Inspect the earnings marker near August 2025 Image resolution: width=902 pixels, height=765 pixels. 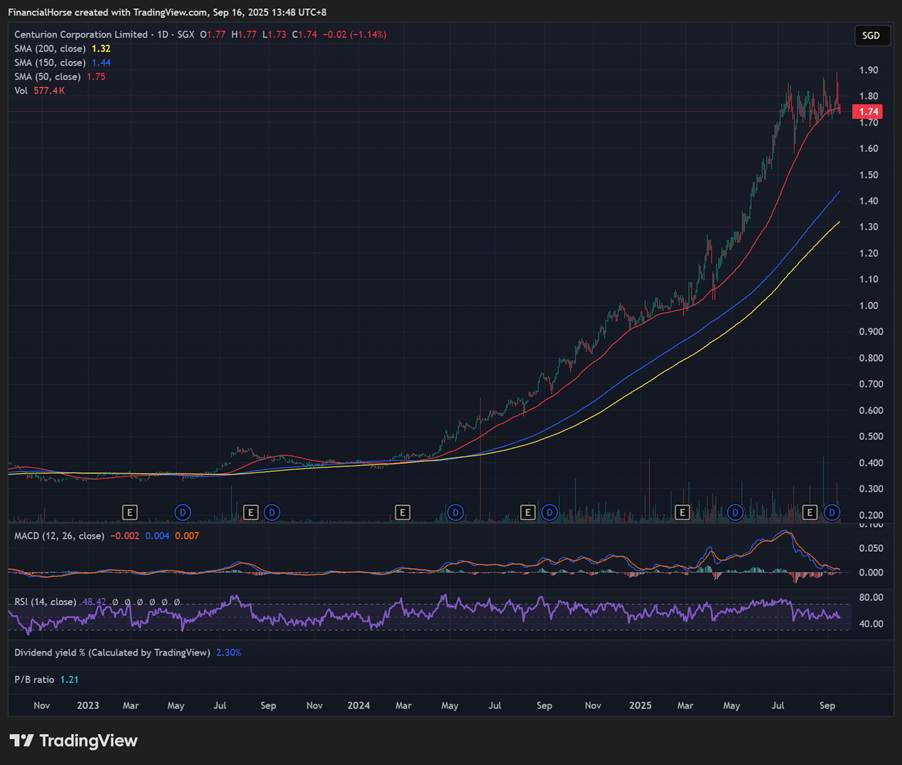(809, 512)
